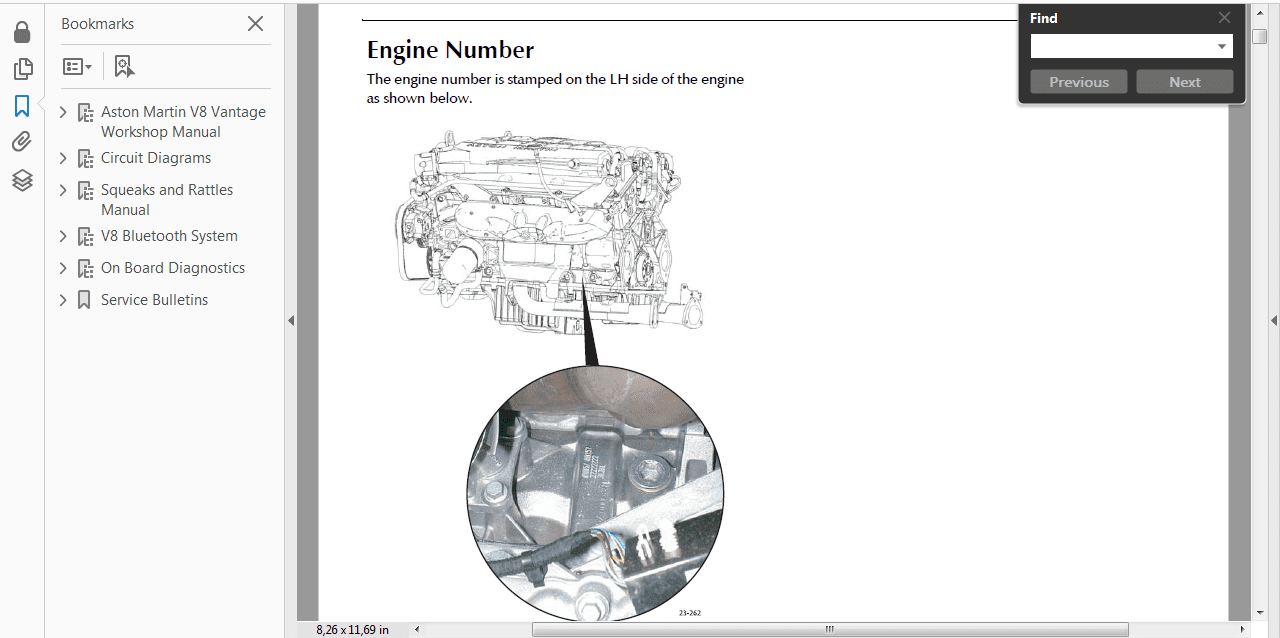Click the Circuit Diagrams bookmark icon
Image resolution: width=1280 pixels, height=638 pixels.
pyautogui.click(x=85, y=159)
